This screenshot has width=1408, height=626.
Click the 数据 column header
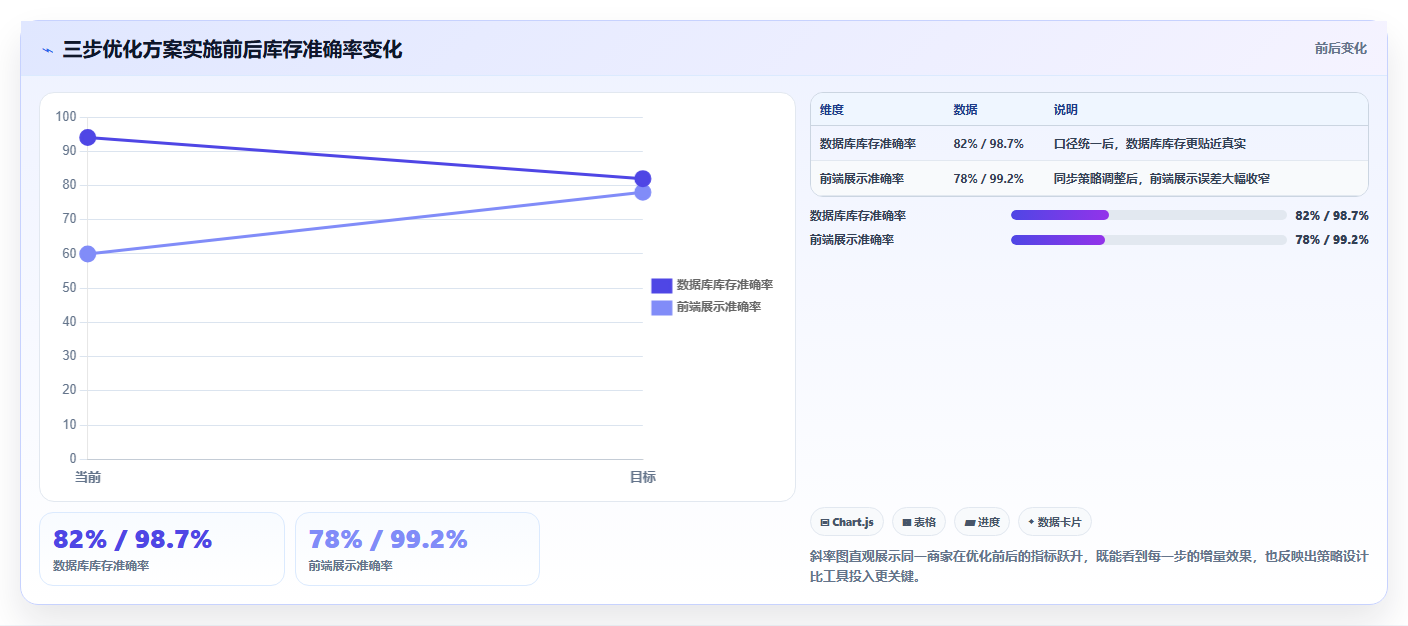coord(966,110)
